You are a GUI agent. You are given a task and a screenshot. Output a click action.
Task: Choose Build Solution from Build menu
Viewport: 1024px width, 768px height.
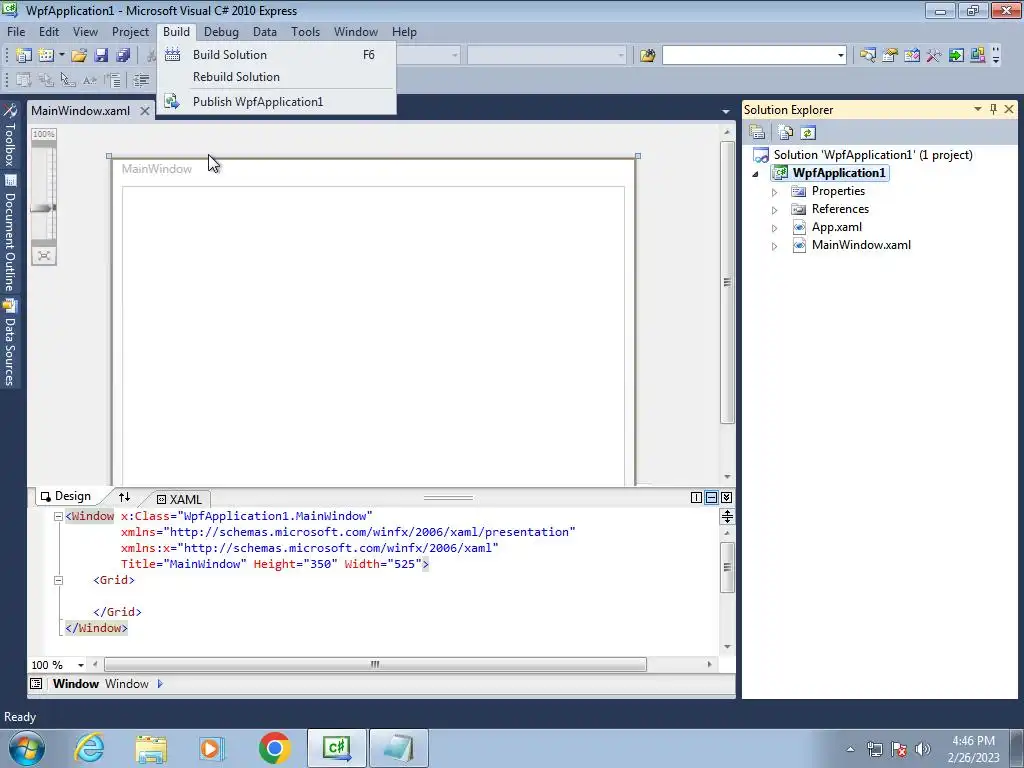(x=276, y=55)
